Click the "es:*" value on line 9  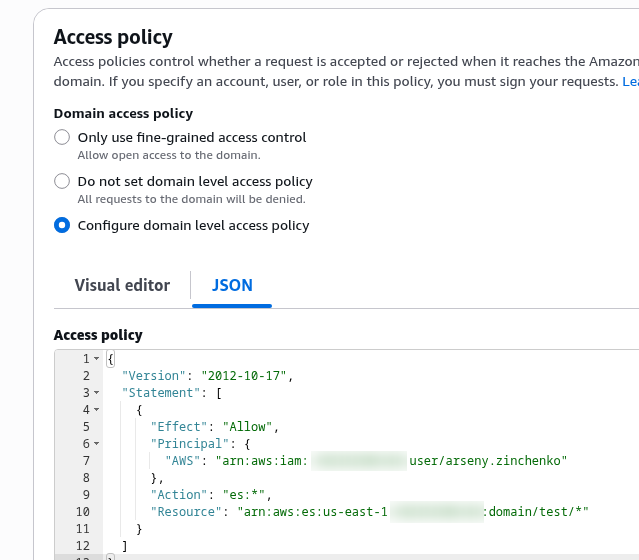[x=244, y=495]
